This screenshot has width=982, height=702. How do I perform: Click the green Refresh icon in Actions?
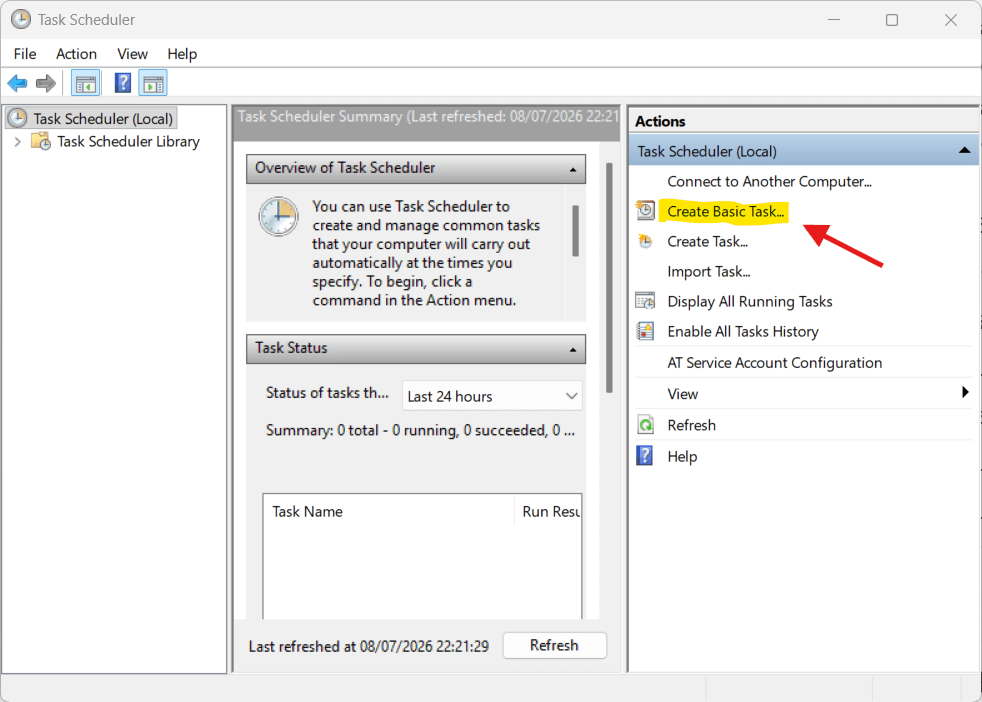[646, 425]
